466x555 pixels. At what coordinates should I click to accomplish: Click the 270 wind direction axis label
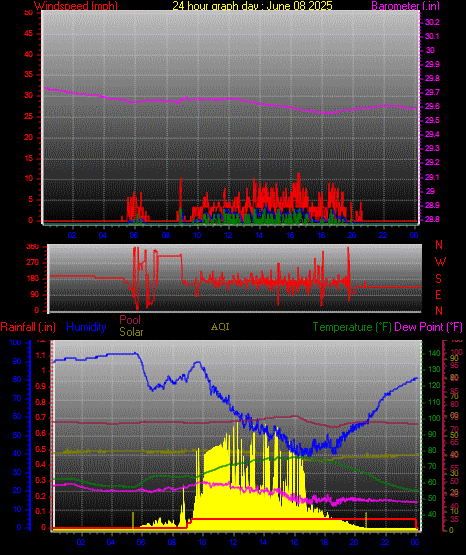pyautogui.click(x=33, y=263)
